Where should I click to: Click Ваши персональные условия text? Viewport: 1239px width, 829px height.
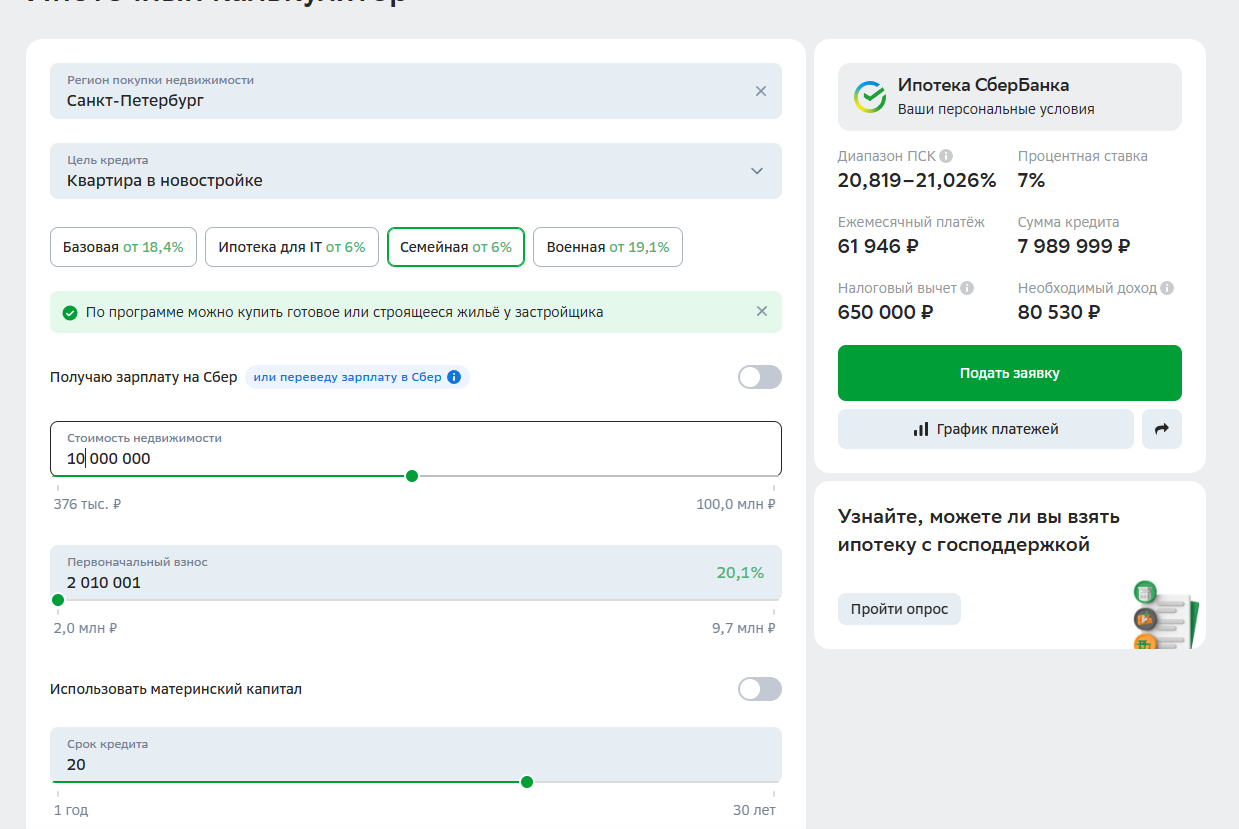coord(996,109)
